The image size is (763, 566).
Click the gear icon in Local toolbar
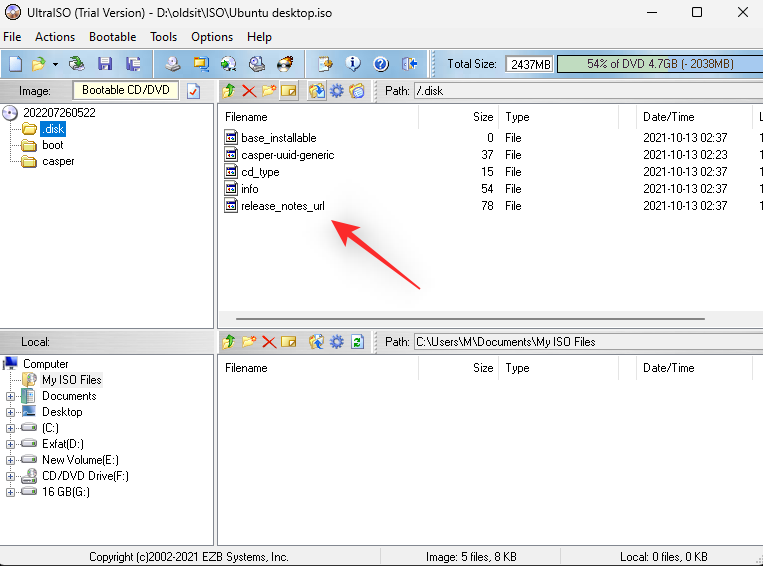pos(337,342)
